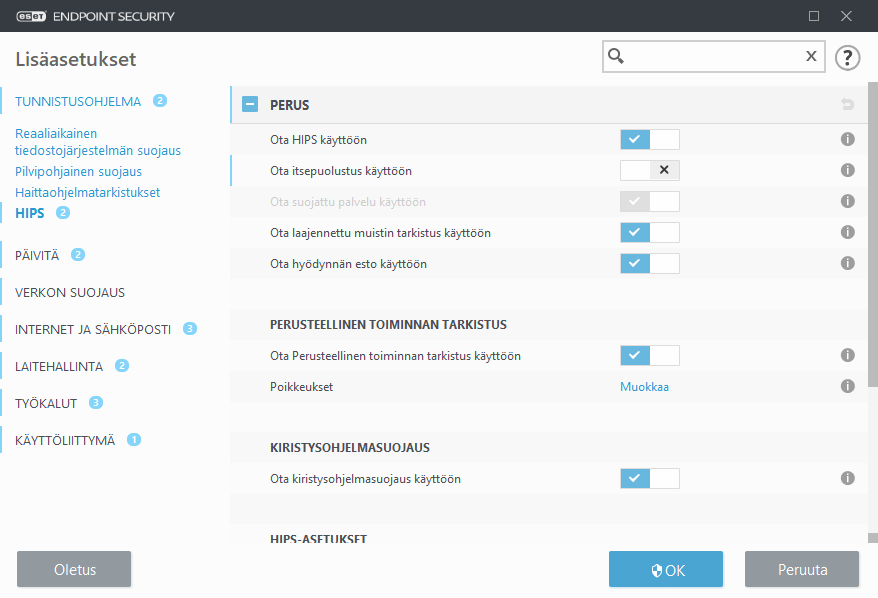Toggle Ota laajennettu muistin tarkistus switch

pyautogui.click(x=650, y=232)
